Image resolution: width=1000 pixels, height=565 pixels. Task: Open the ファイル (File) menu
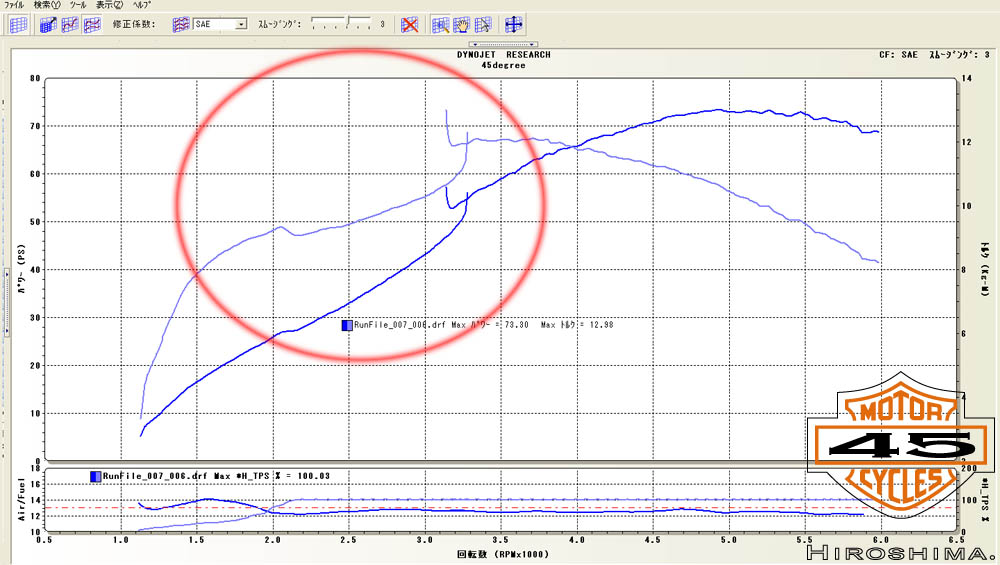[14, 5]
